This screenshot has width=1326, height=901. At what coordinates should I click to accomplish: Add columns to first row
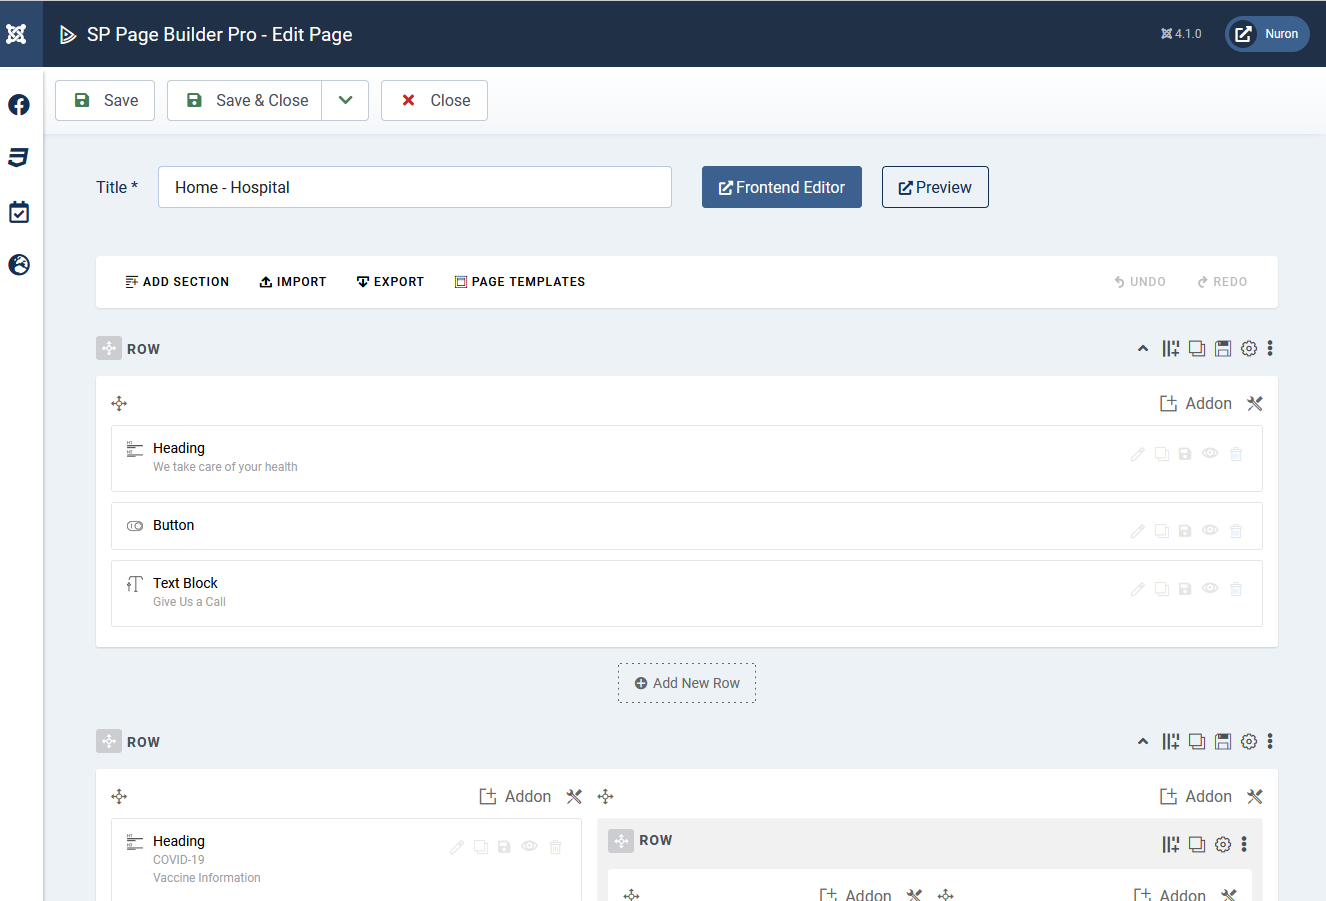pos(1170,349)
